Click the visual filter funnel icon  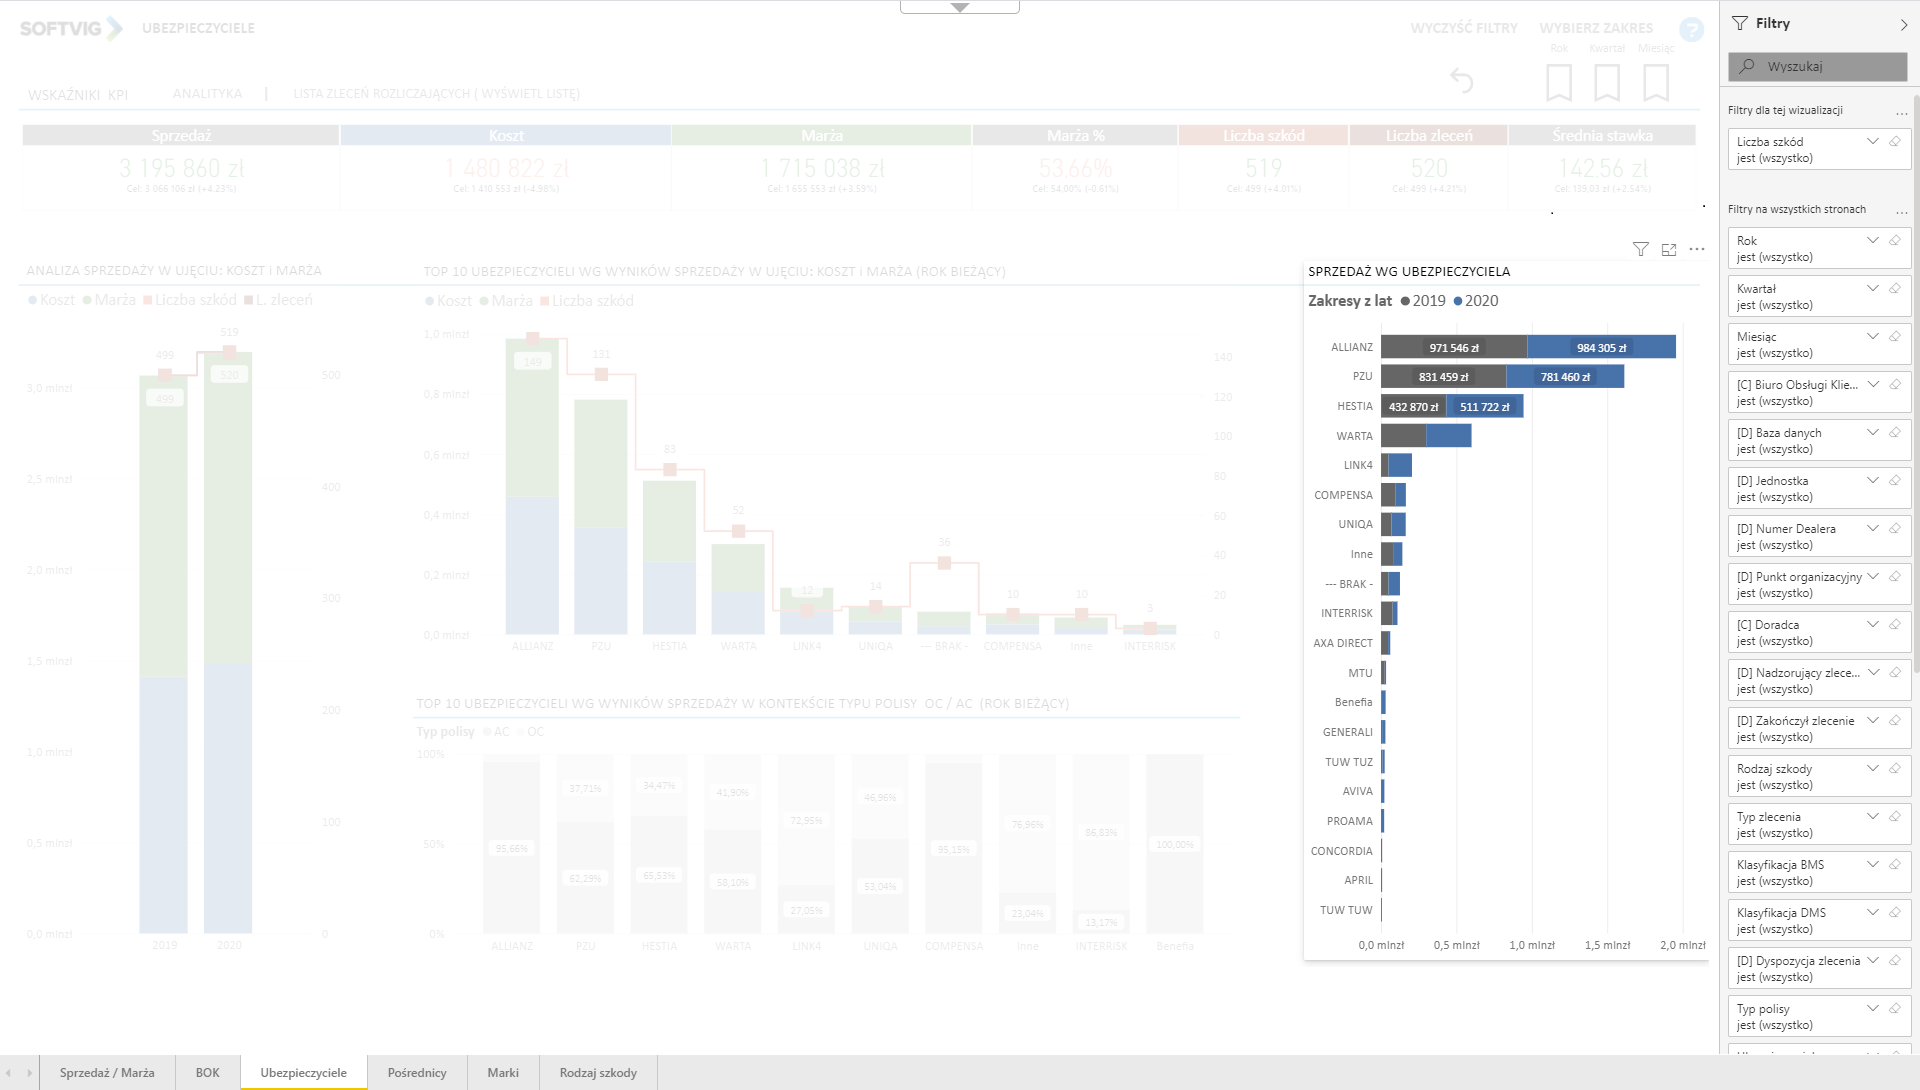[1640, 249]
